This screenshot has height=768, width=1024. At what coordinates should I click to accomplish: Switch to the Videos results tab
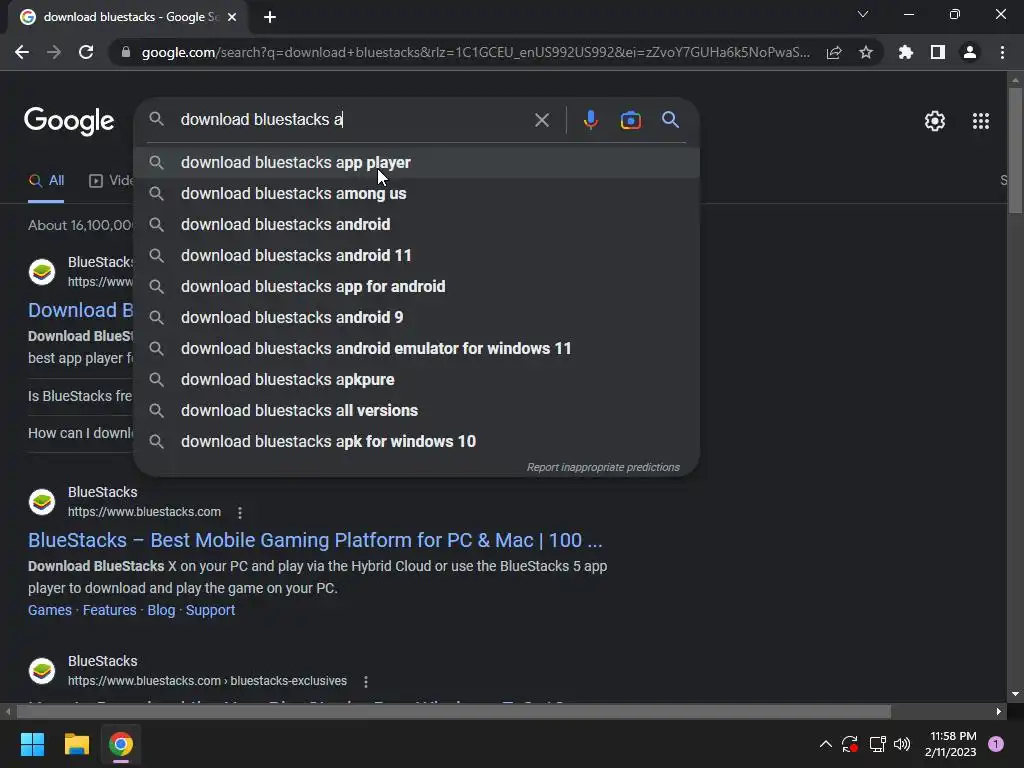point(111,181)
